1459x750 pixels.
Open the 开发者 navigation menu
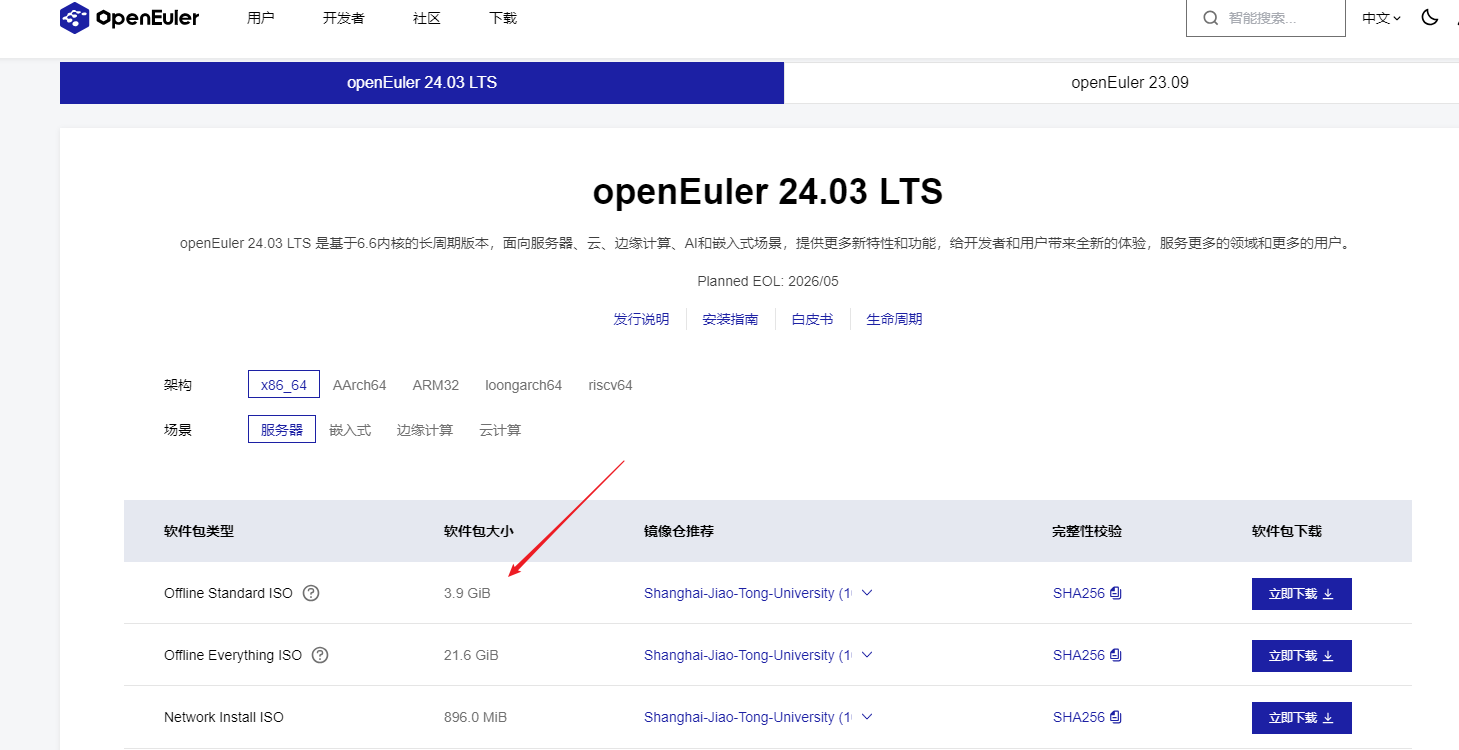[343, 18]
